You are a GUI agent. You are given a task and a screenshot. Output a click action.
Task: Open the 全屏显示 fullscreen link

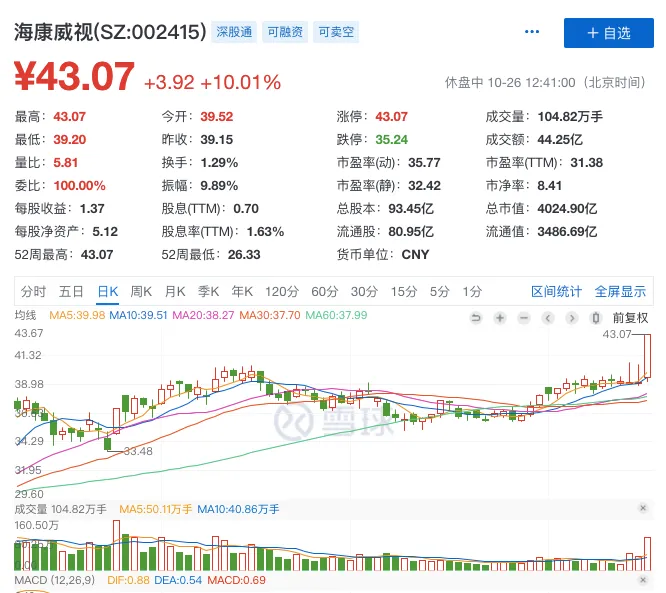coord(620,292)
